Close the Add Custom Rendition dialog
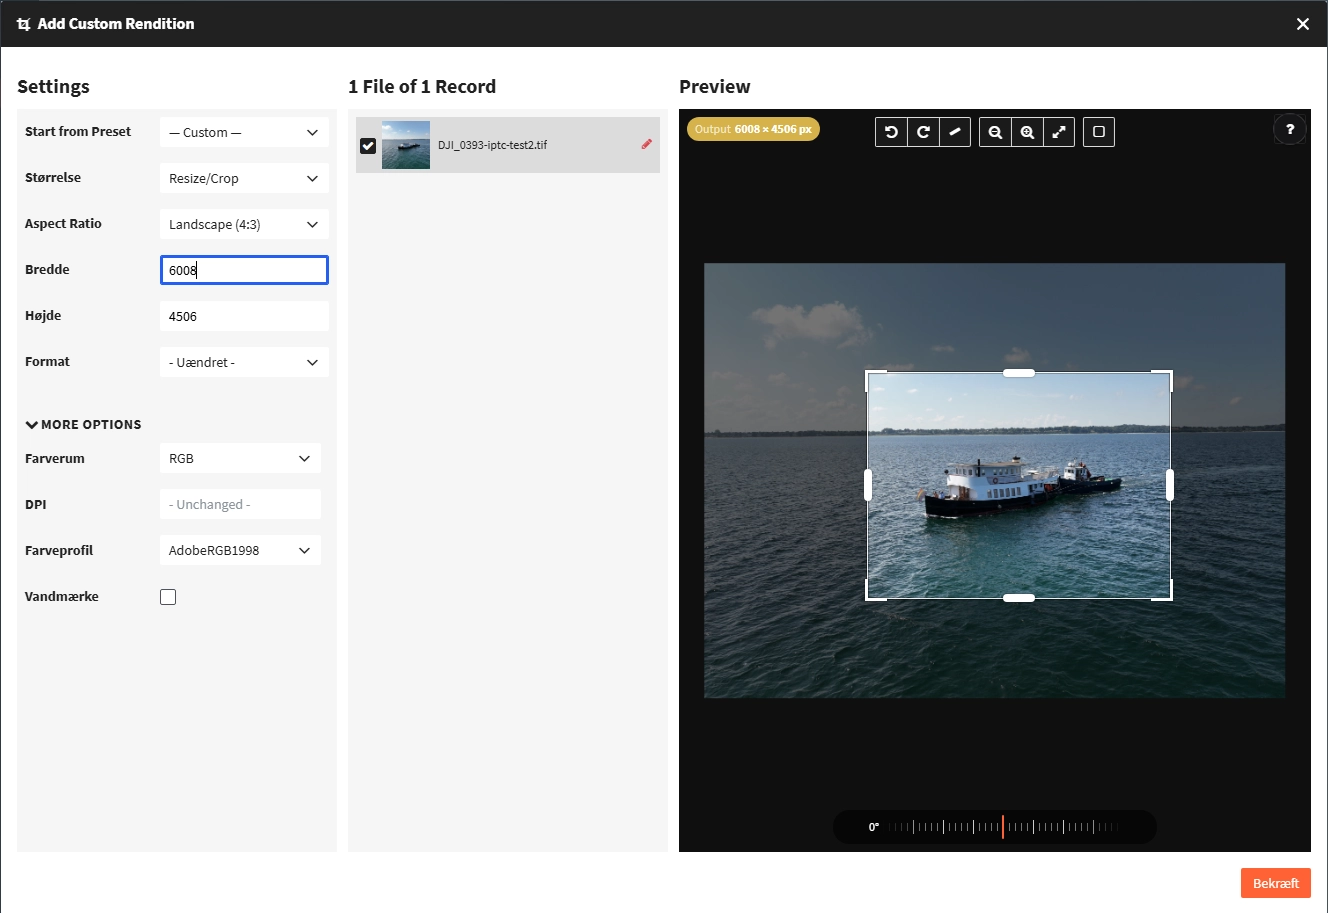 click(1302, 24)
